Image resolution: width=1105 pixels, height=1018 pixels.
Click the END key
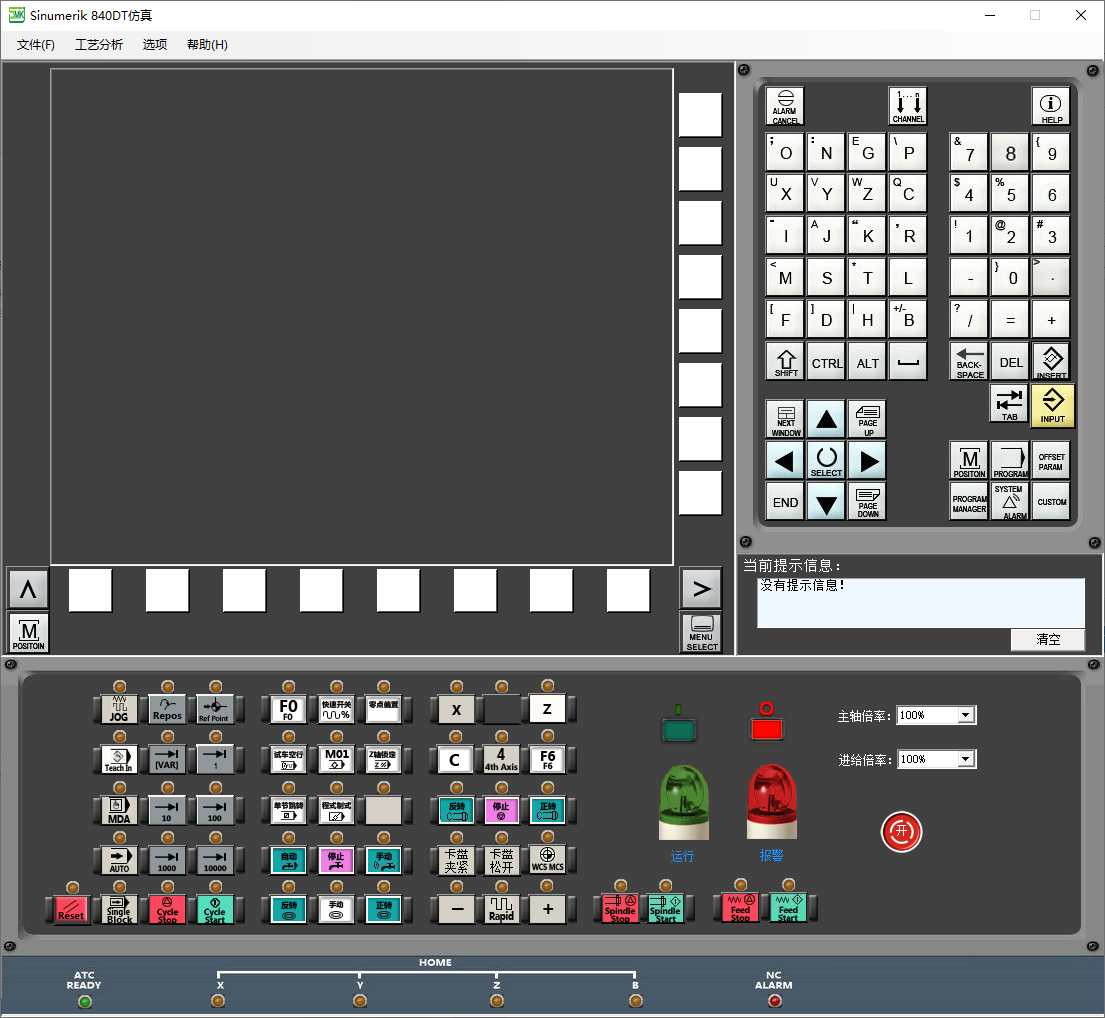pyautogui.click(x=785, y=502)
